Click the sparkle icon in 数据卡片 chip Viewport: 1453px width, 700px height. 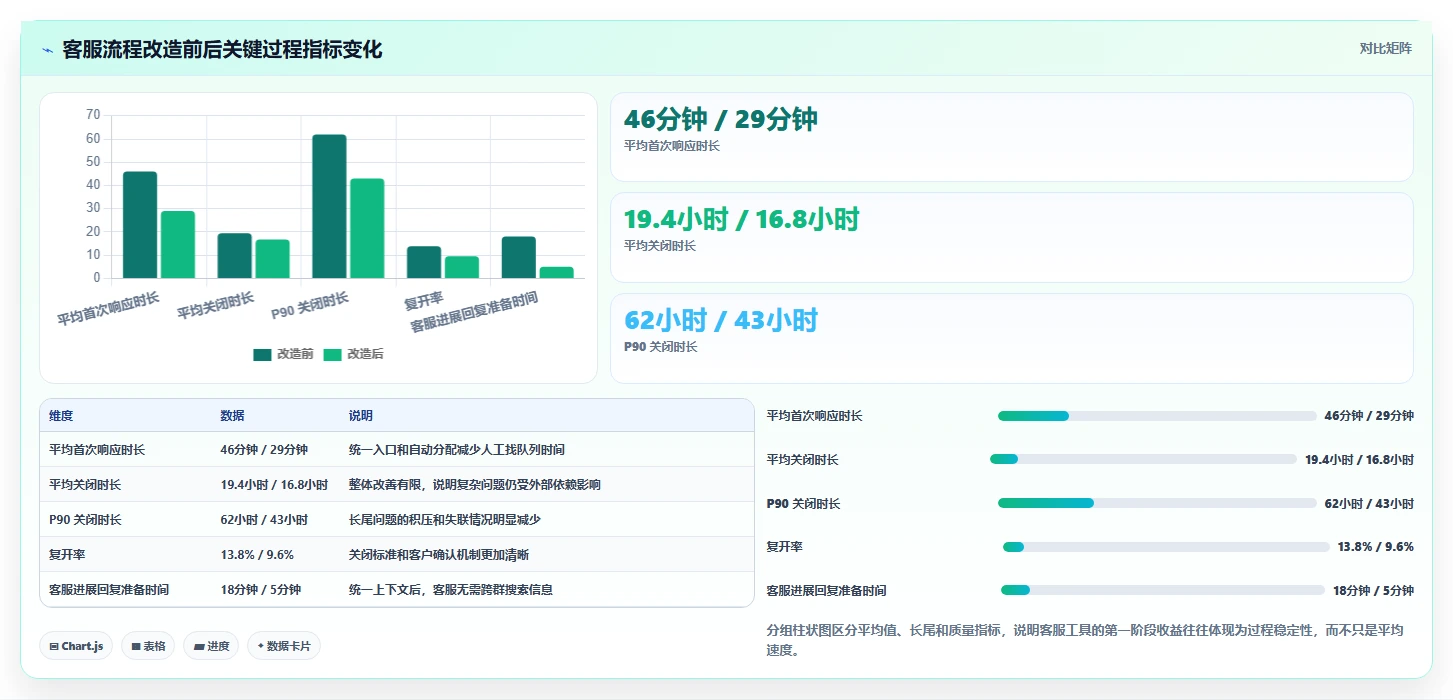point(261,647)
